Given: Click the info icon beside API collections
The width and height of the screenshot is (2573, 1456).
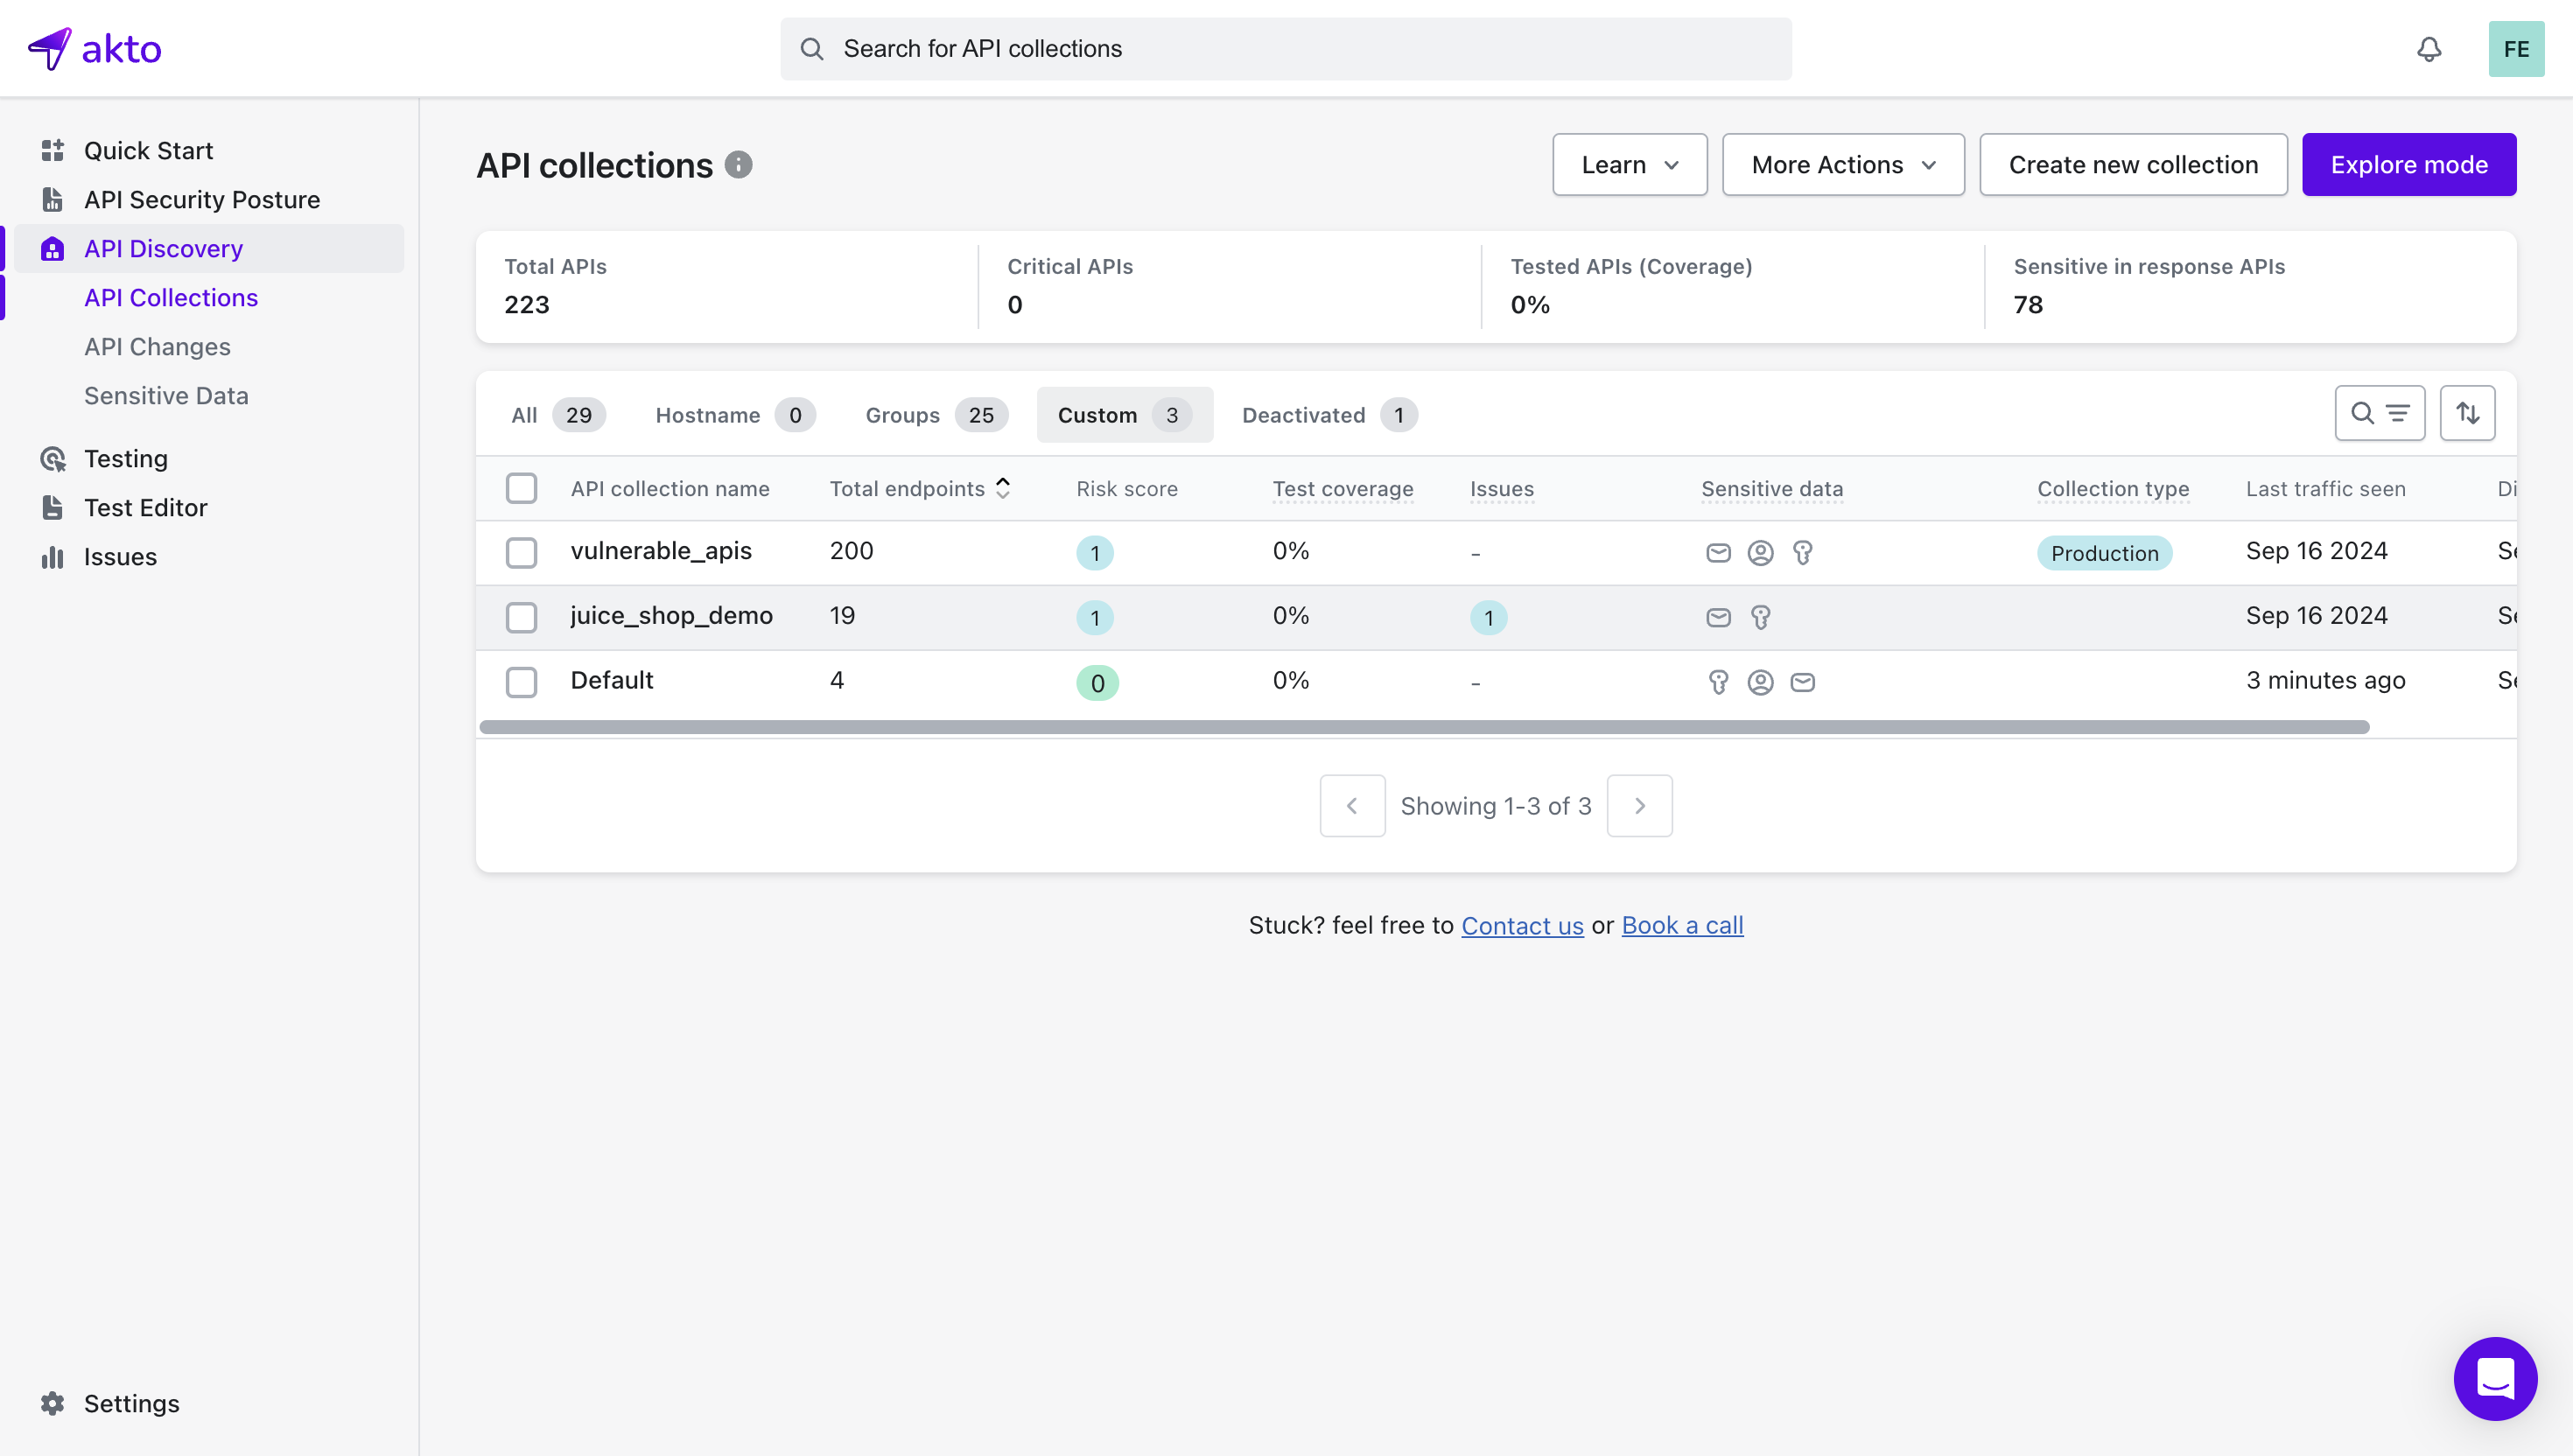Looking at the screenshot, I should (738, 165).
